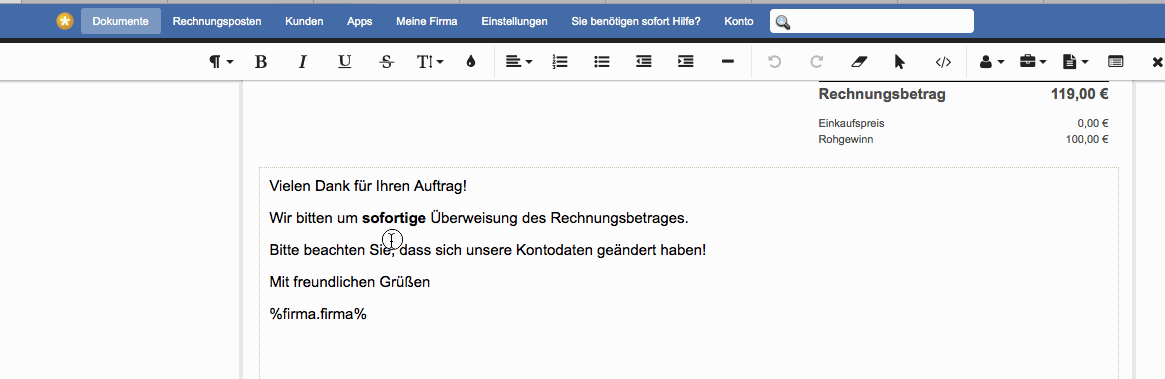Screen dimensions: 1165x379
Task: Open the Meine Firma menu
Action: tap(426, 22)
